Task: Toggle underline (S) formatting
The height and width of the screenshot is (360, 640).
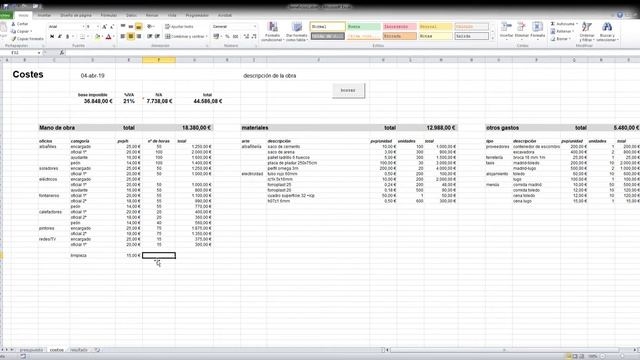Action: [x=67, y=37]
